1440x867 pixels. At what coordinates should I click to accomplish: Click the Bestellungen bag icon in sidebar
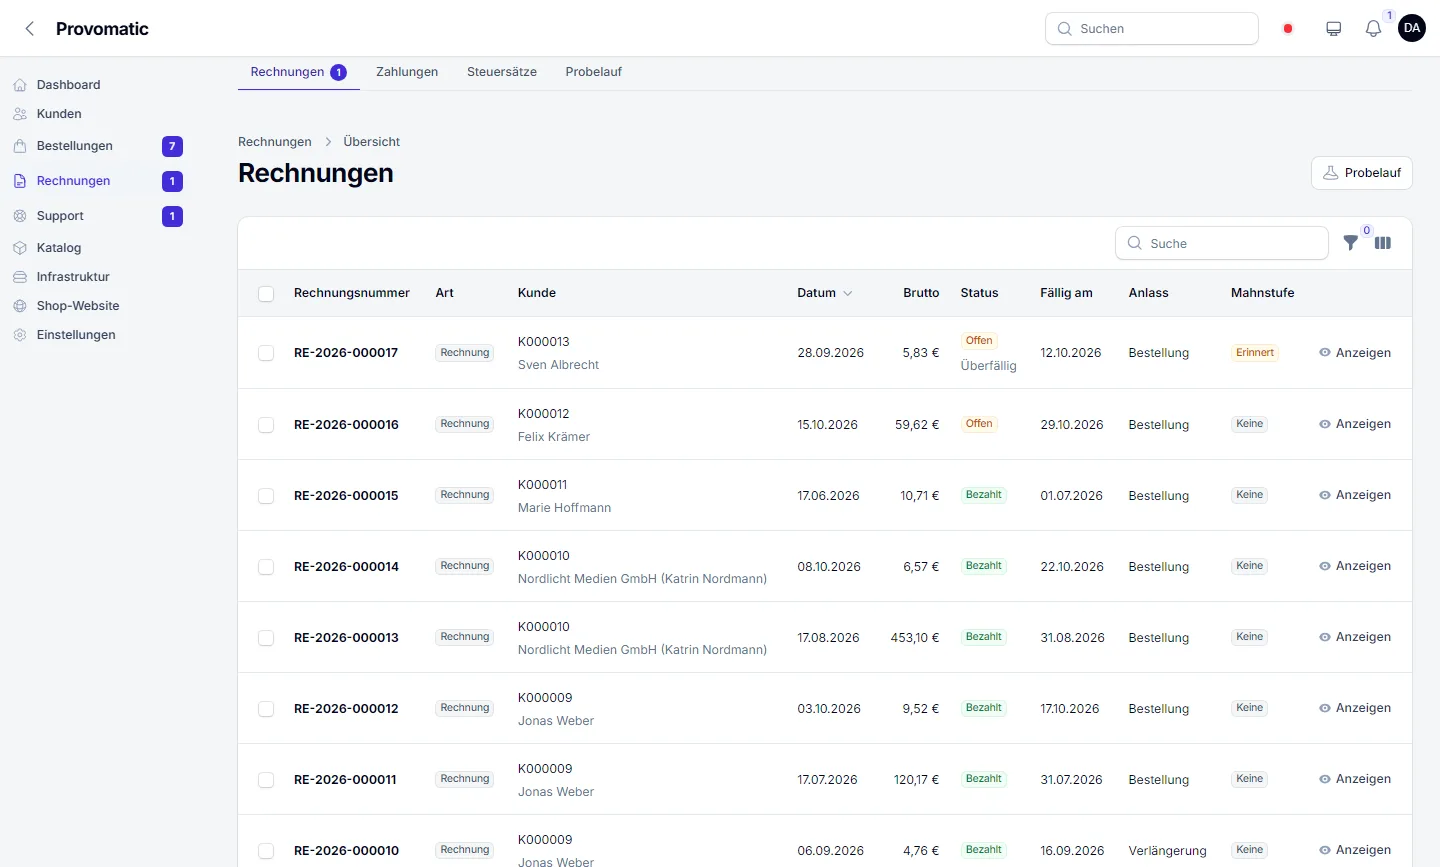click(x=20, y=146)
